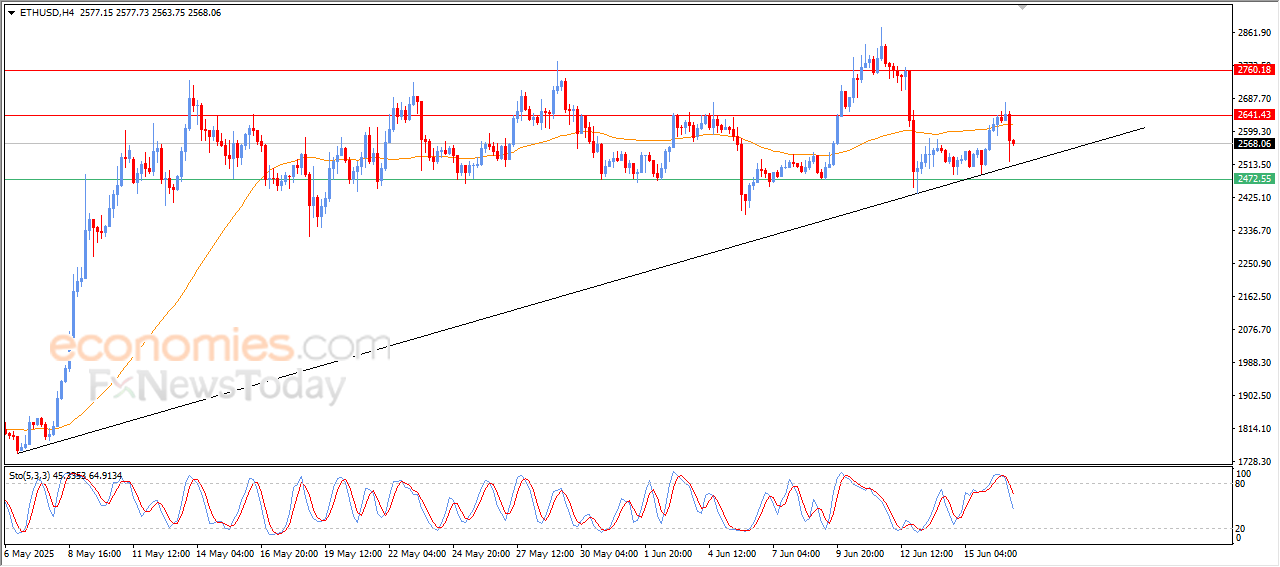
Task: Click the black 2568.06 current price label
Action: 1254,144
